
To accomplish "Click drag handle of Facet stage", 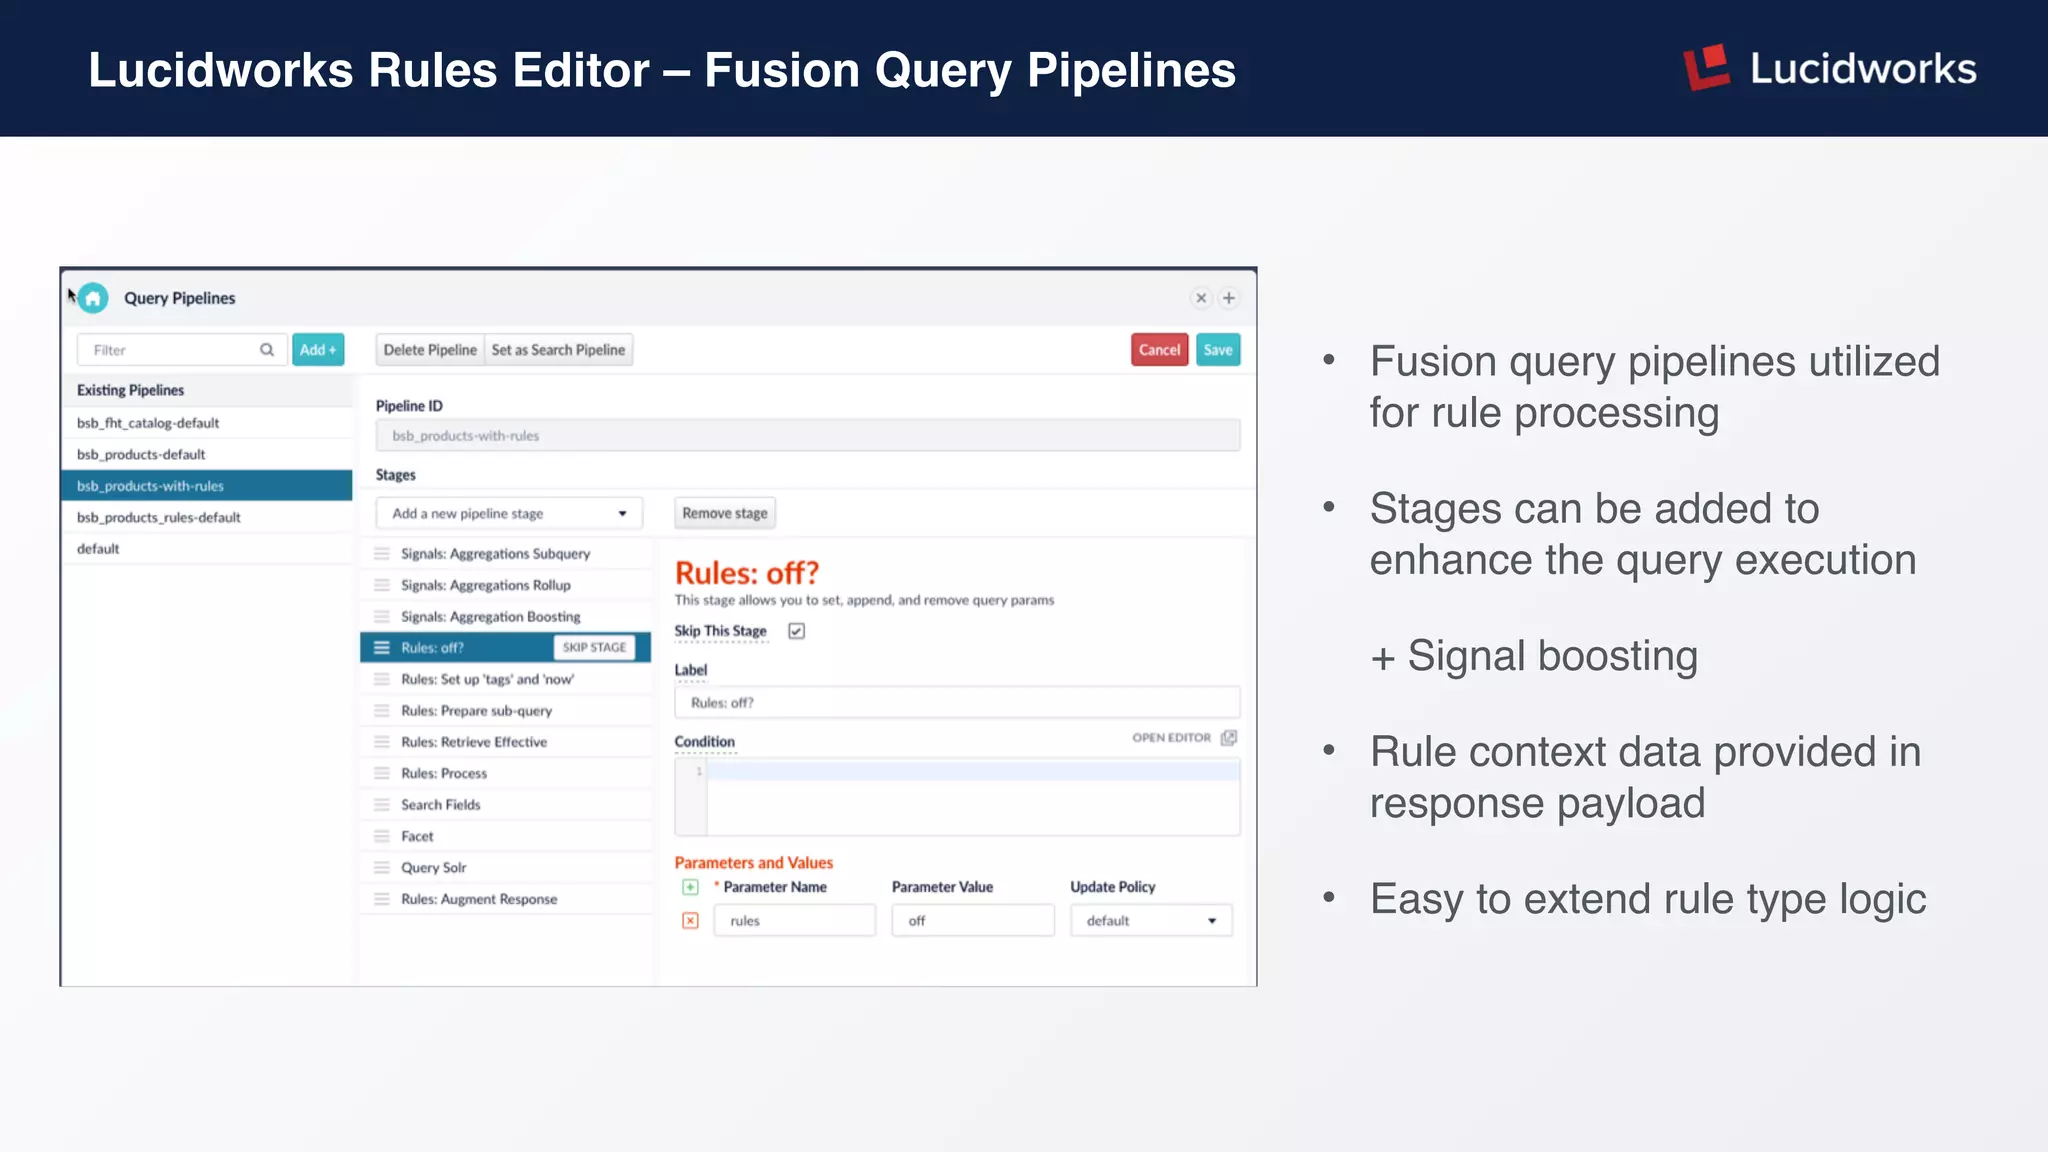I will [382, 836].
